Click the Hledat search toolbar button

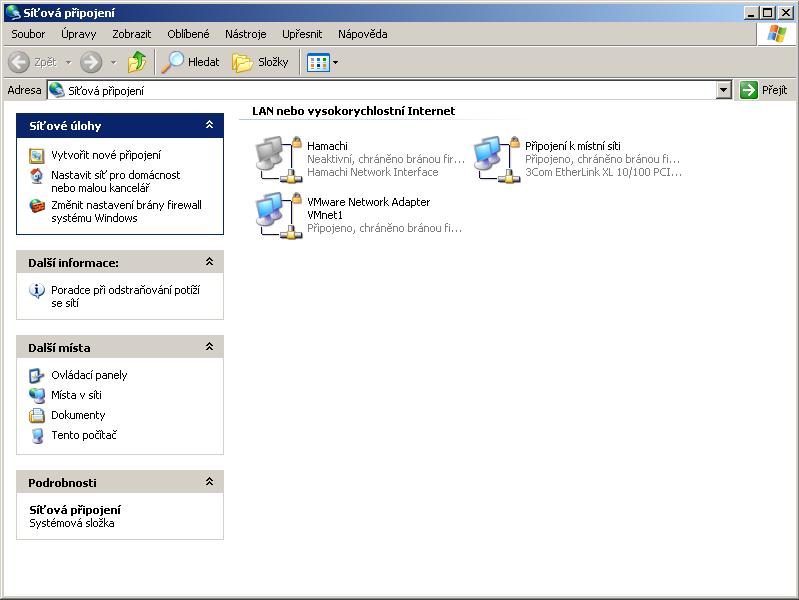[x=192, y=62]
